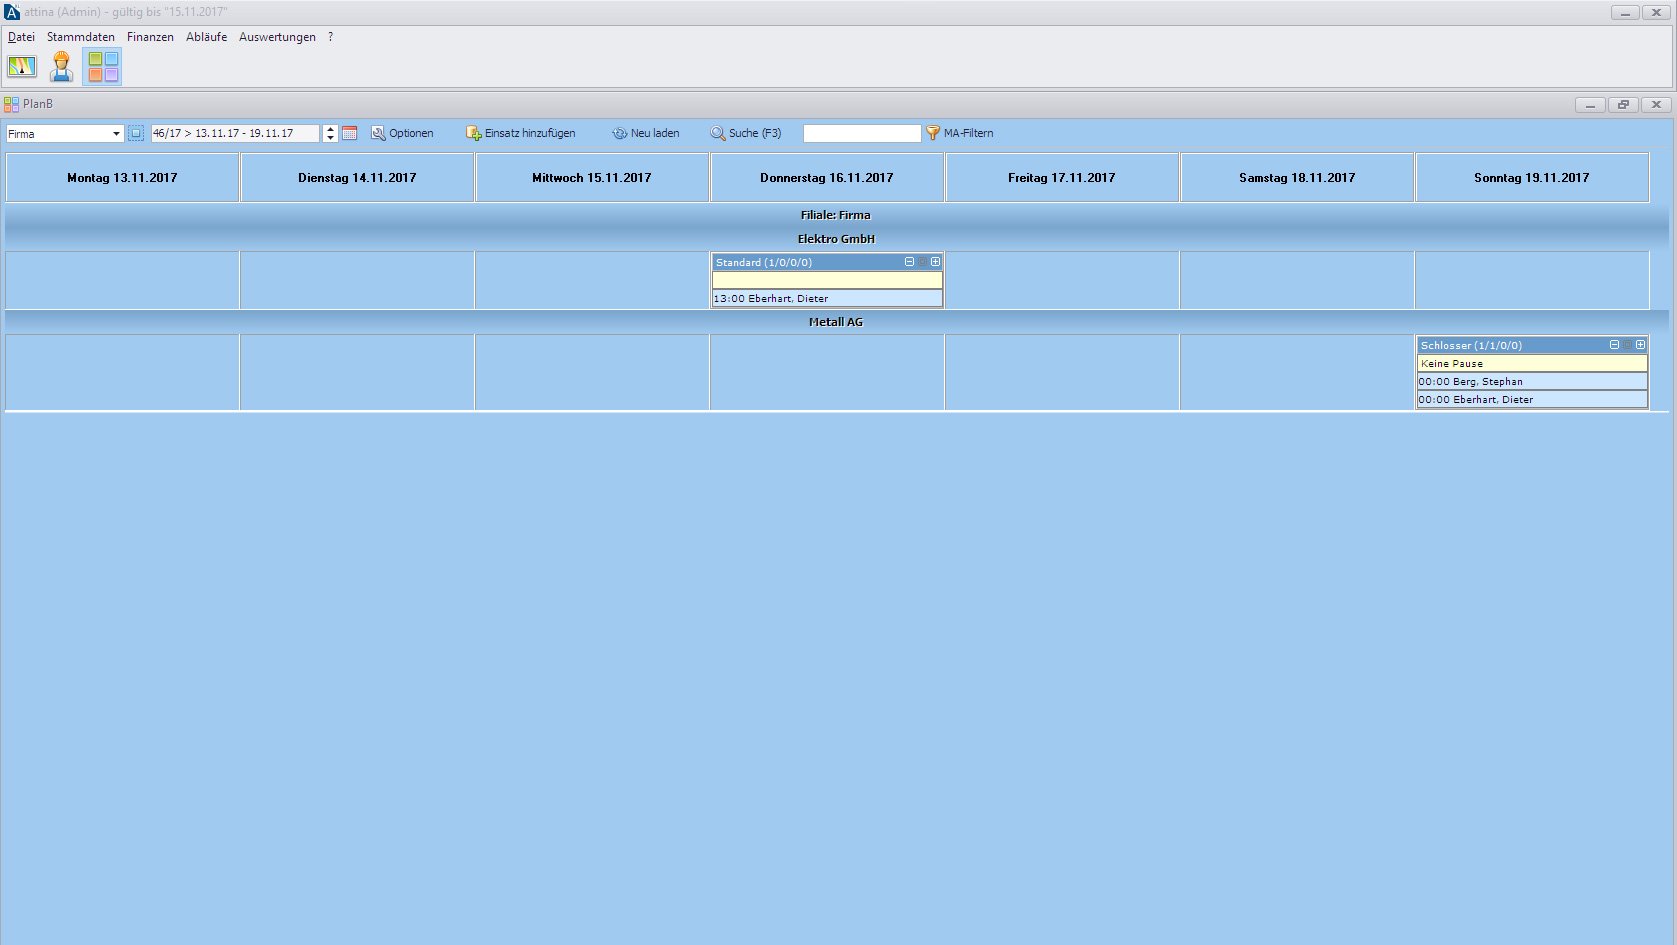The width and height of the screenshot is (1677, 945).
Task: Collapse the Standard shift with minus icon
Action: 909,262
